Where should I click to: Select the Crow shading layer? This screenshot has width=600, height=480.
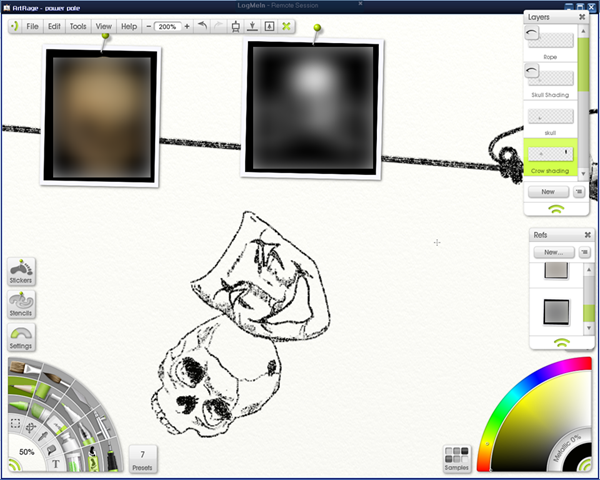pos(550,157)
